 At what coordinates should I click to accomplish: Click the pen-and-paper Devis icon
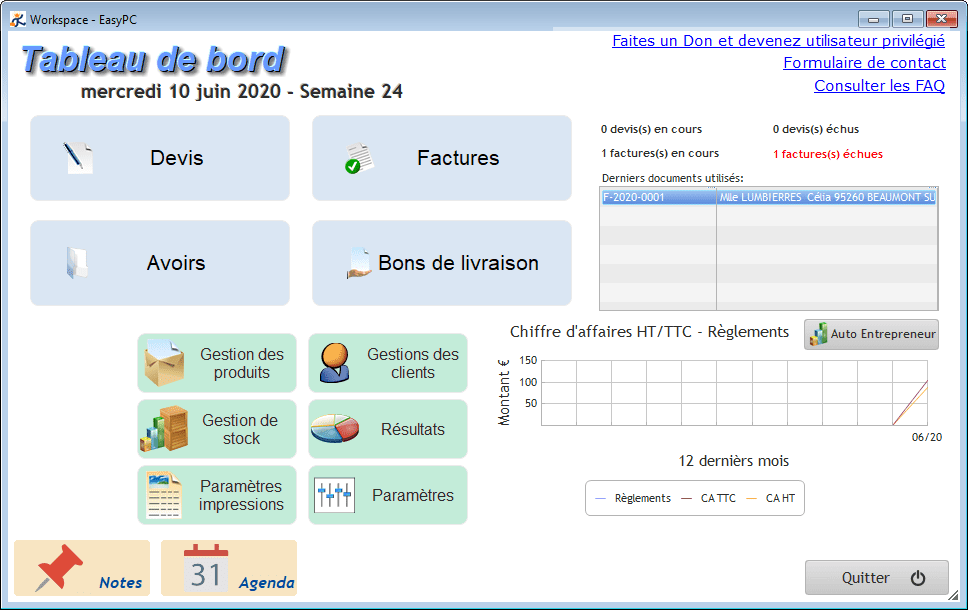pyautogui.click(x=78, y=158)
